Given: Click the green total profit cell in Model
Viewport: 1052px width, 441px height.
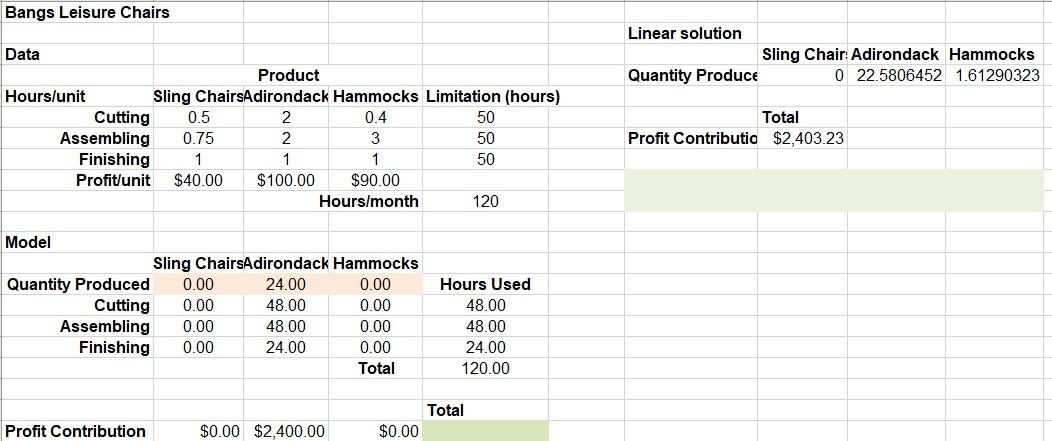Looking at the screenshot, I should tap(485, 431).
